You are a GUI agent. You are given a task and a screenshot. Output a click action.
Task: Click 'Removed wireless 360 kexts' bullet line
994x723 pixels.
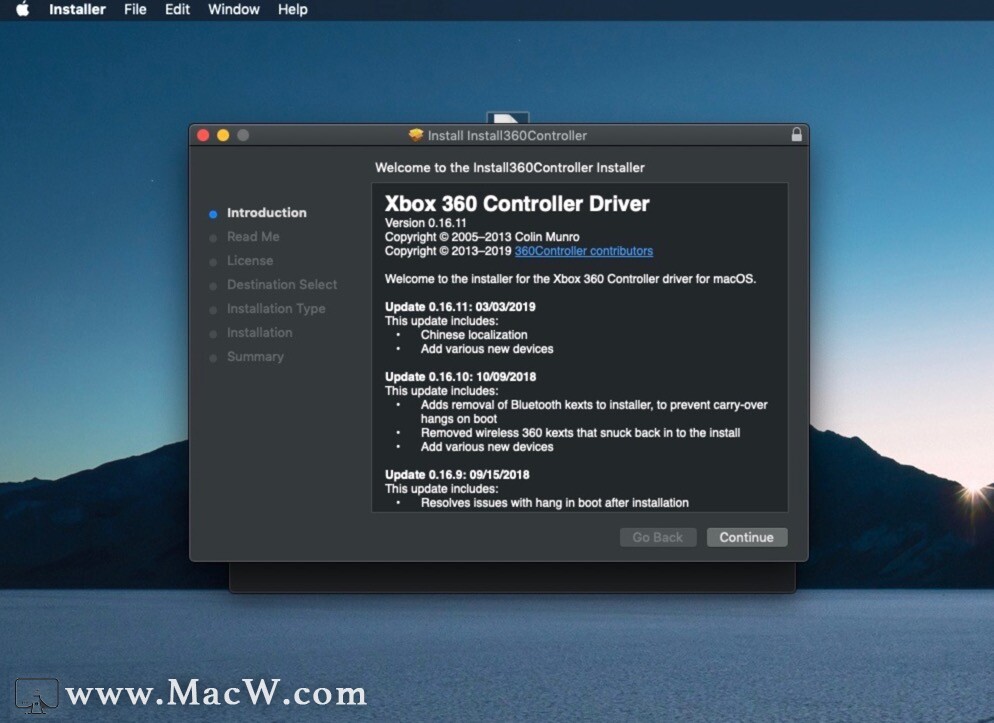[581, 433]
